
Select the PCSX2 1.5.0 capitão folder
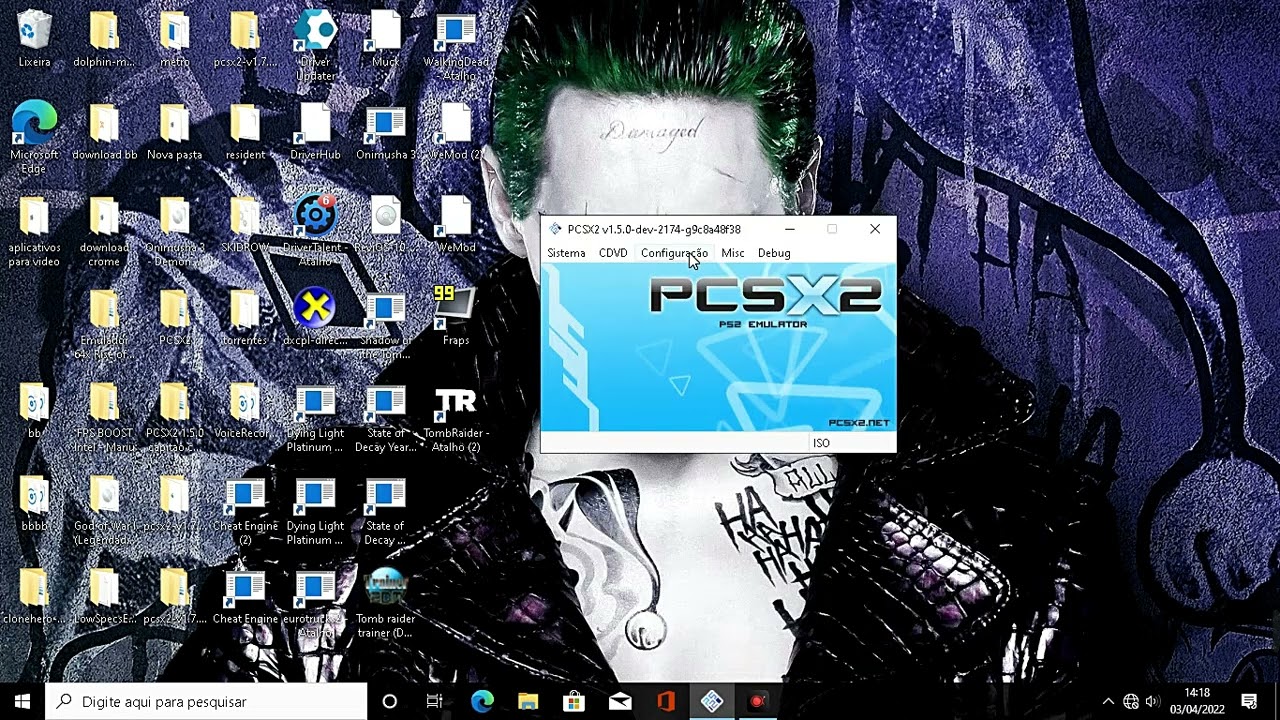(174, 417)
